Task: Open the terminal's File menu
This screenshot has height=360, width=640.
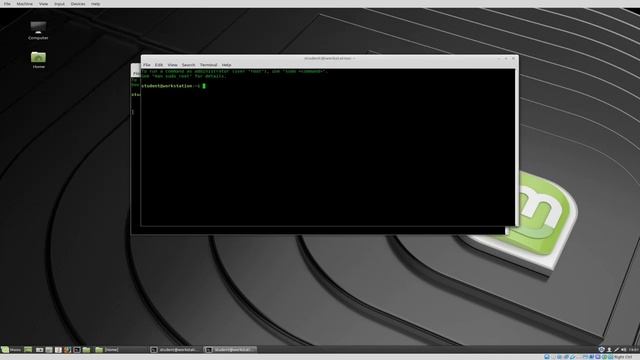Action: pos(147,65)
